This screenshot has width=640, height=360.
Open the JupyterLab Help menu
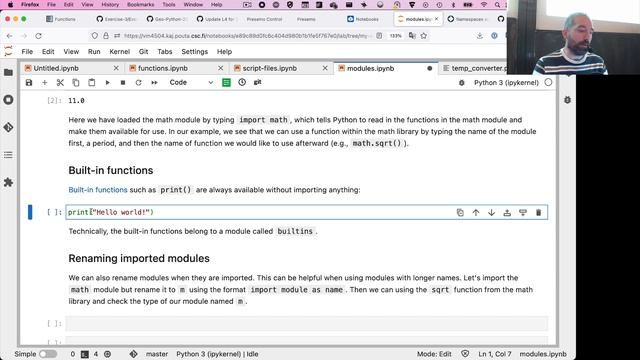pyautogui.click(x=224, y=52)
